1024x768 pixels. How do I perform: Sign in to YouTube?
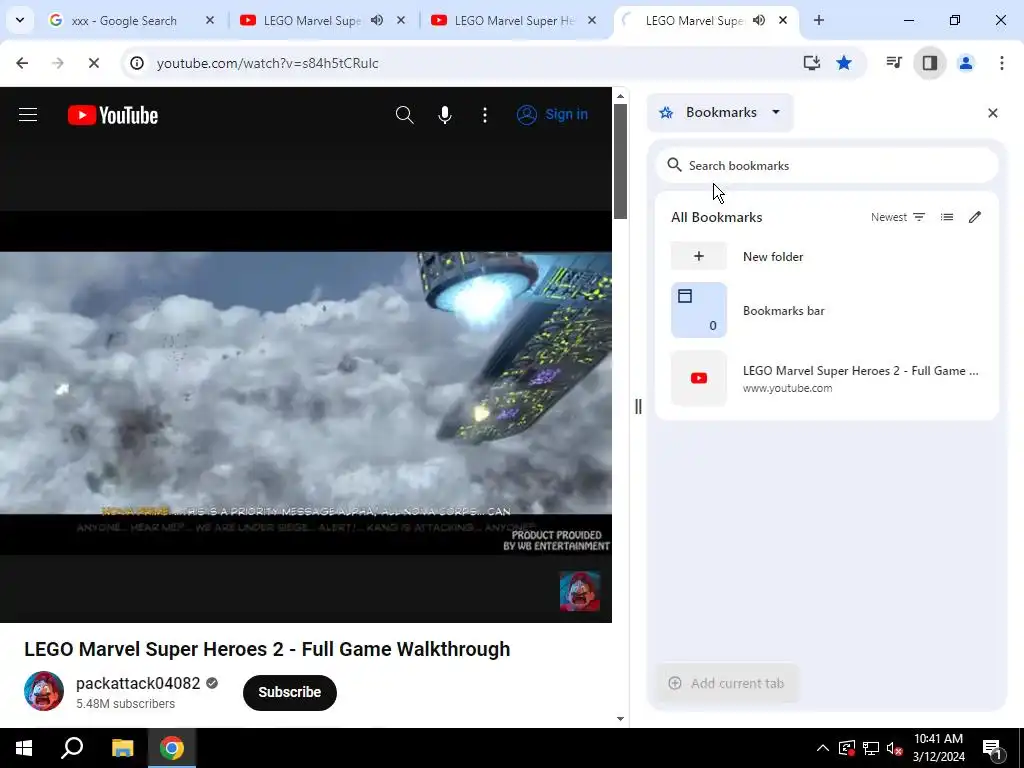pyautogui.click(x=552, y=115)
